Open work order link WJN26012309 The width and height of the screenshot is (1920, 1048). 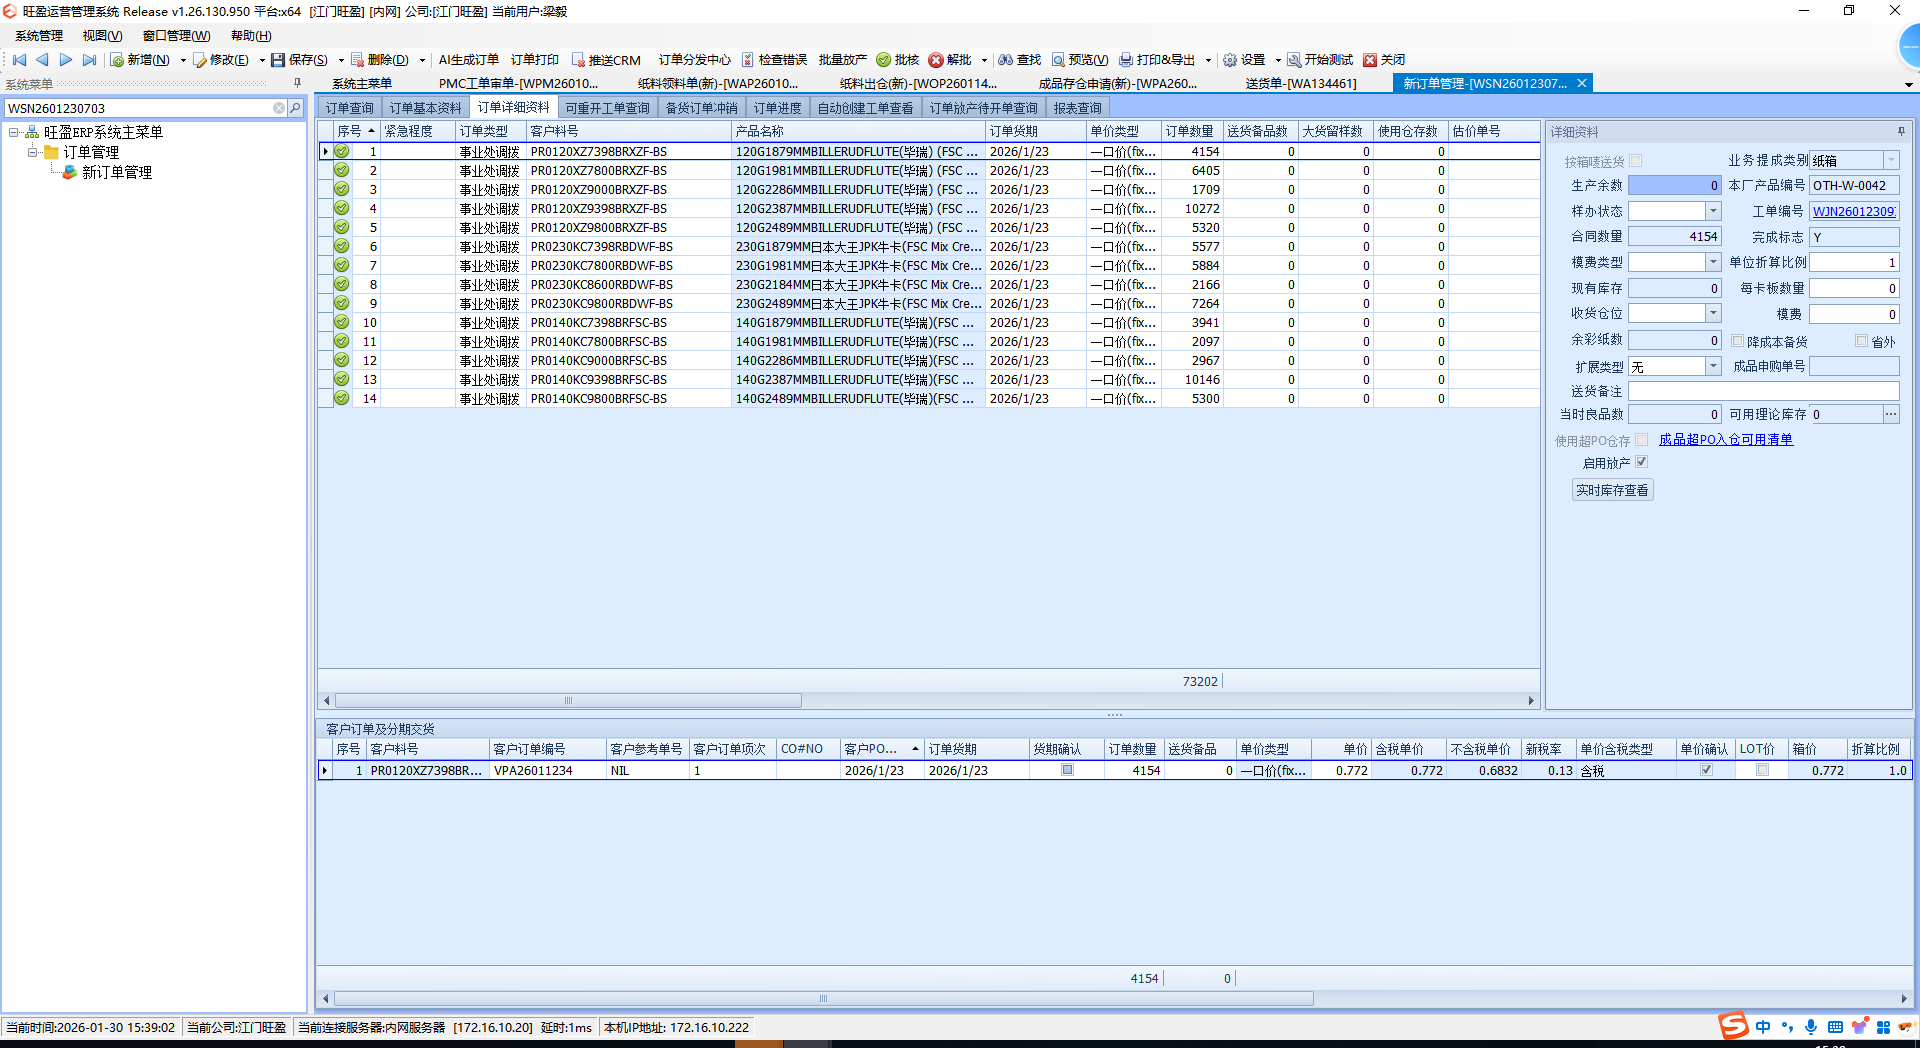[1854, 211]
